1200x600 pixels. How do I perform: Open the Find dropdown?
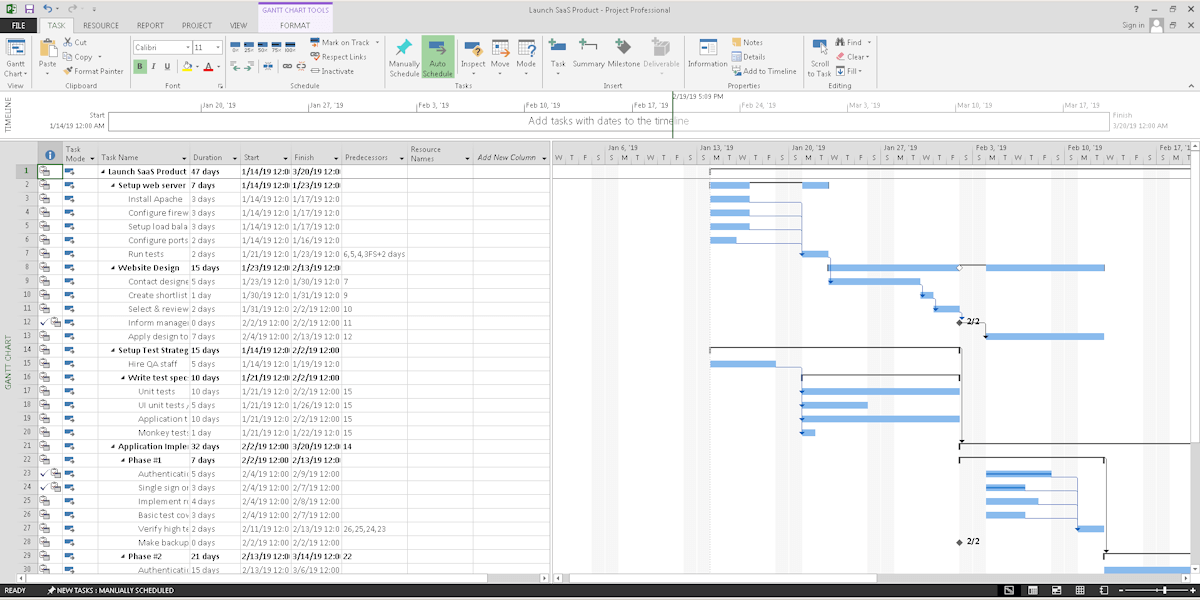click(x=869, y=43)
